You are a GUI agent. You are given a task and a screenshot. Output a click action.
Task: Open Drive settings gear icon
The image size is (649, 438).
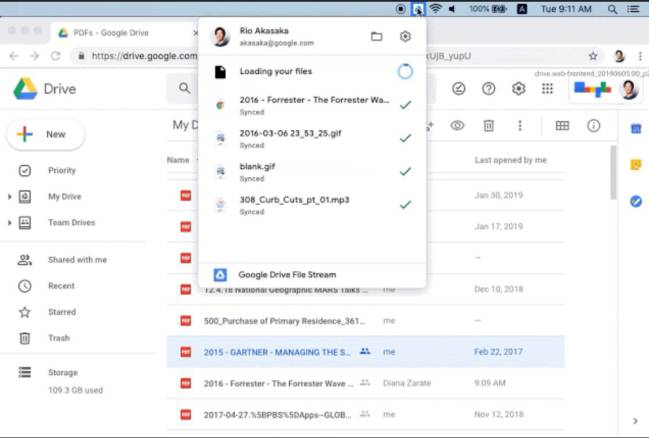coord(518,89)
